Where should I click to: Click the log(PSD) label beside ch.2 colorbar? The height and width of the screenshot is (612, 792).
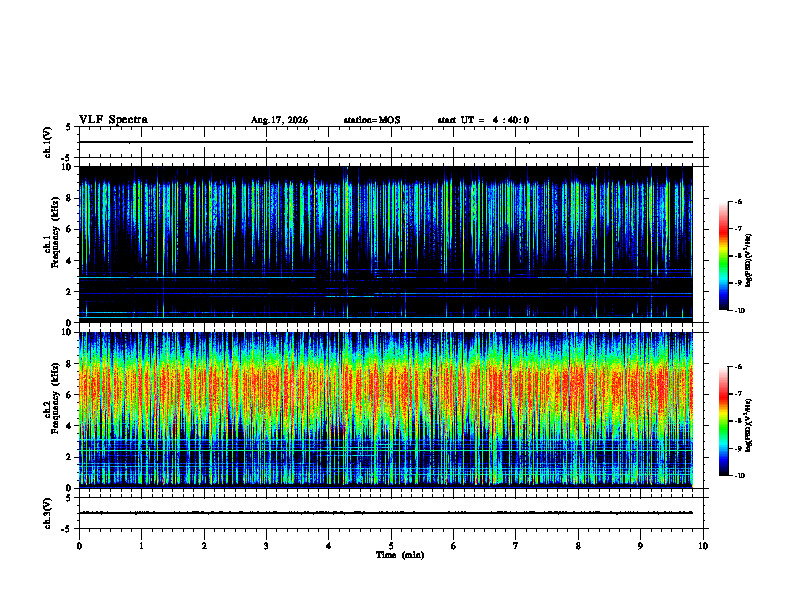(x=749, y=426)
